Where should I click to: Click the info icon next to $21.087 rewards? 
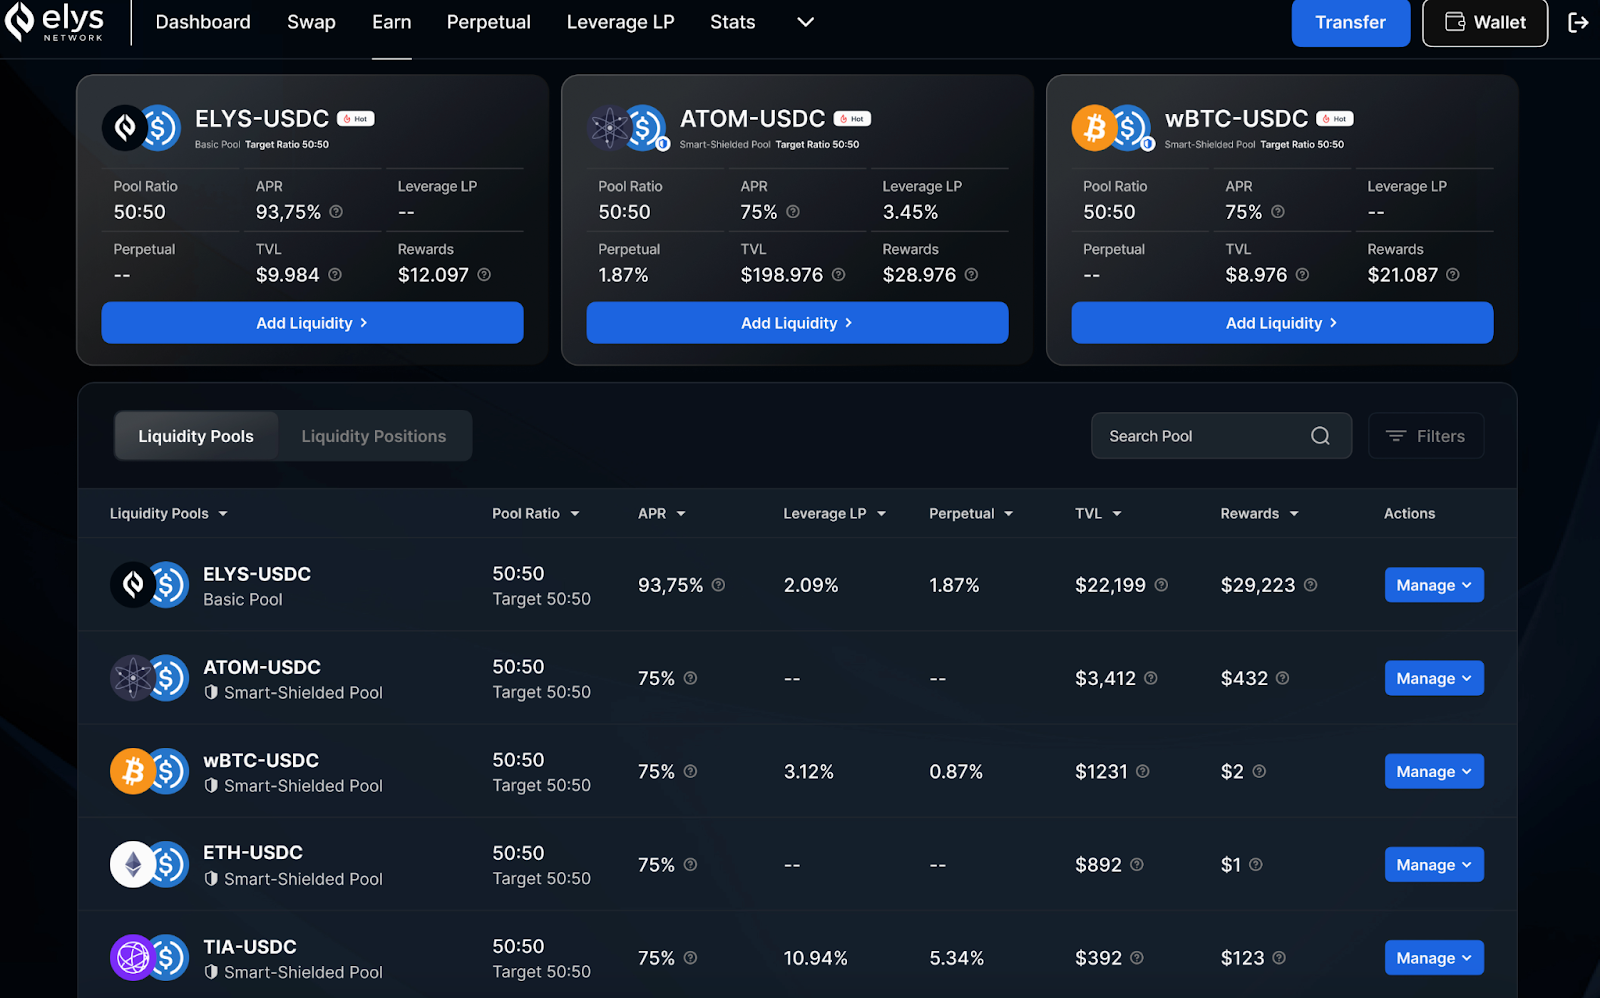1453,275
